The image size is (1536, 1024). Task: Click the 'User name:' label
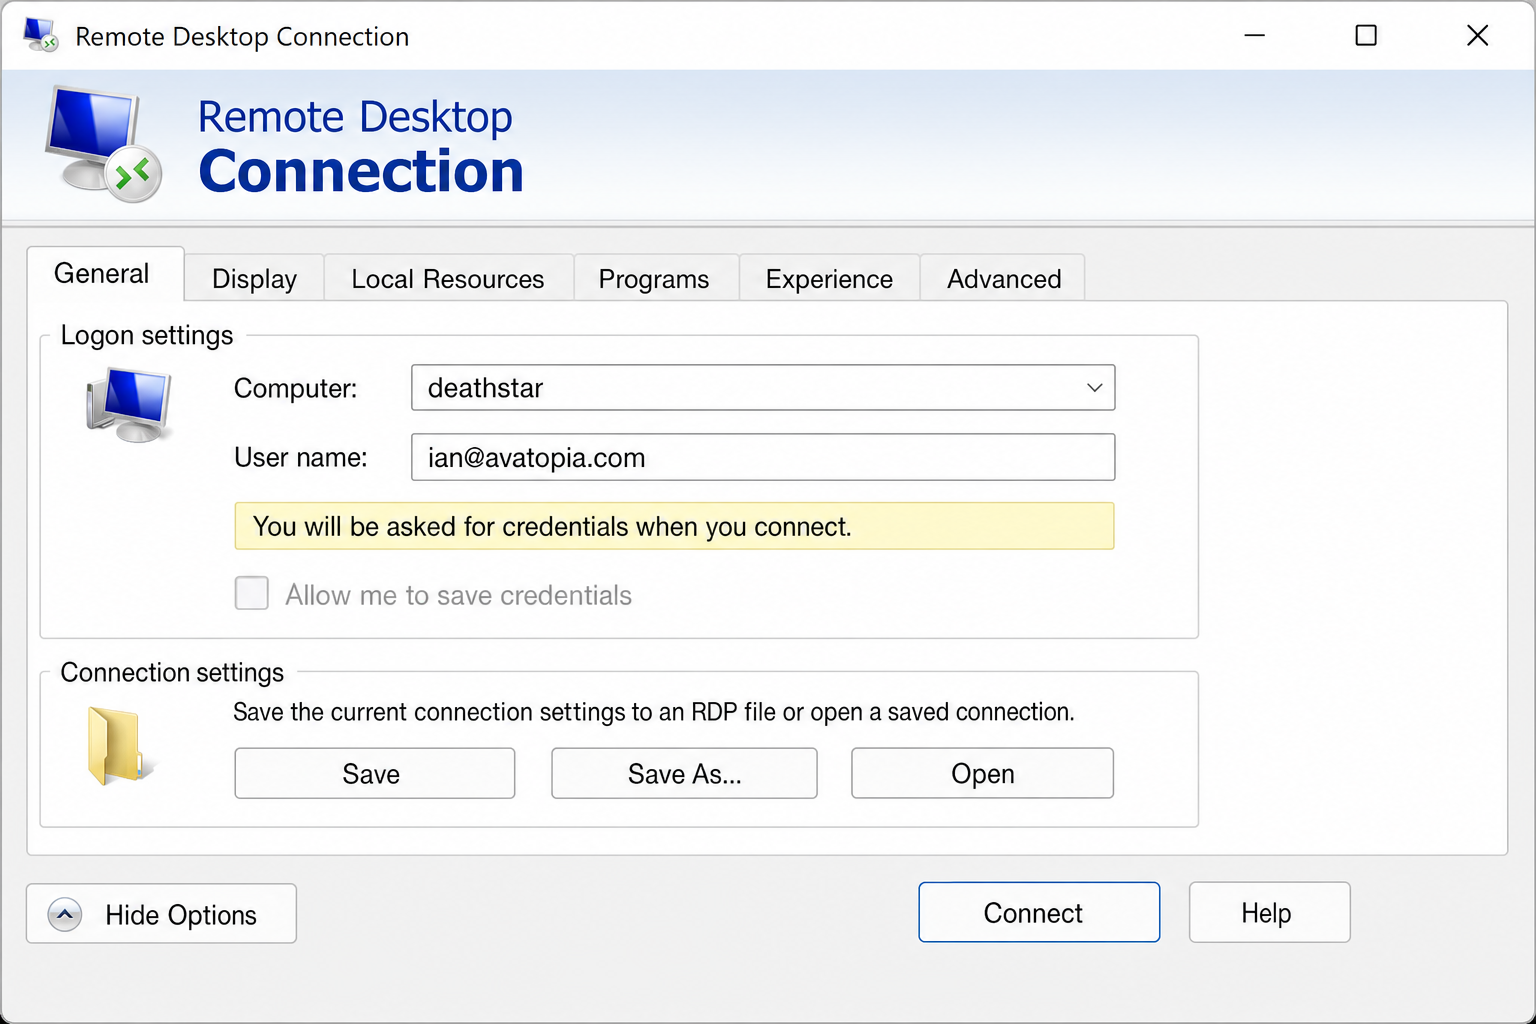(x=301, y=458)
